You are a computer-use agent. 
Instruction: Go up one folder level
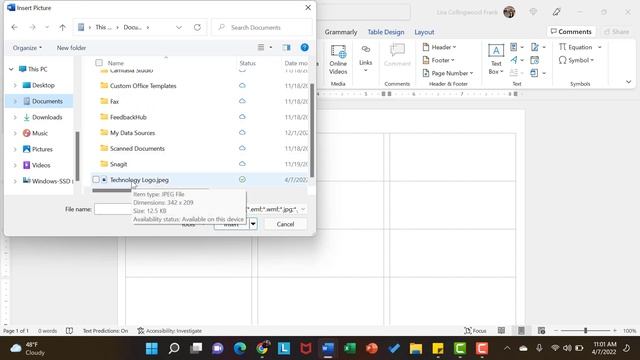62,27
